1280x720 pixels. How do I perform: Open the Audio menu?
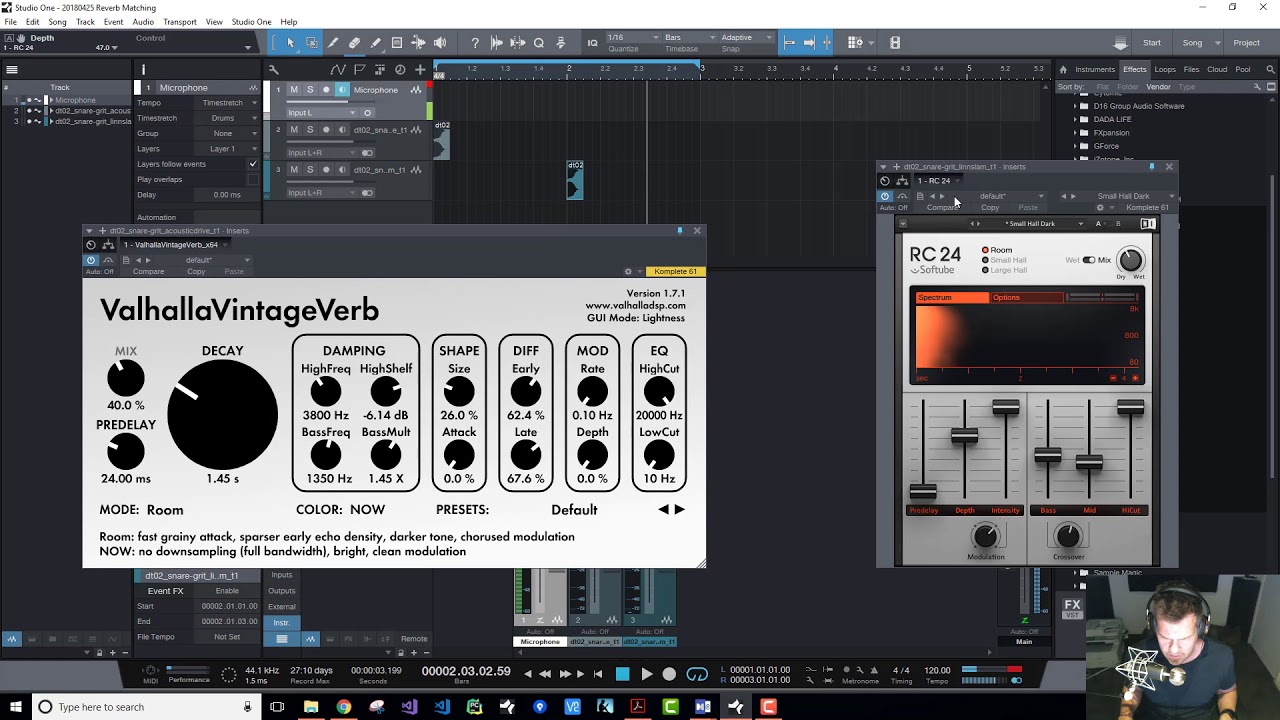point(143,22)
